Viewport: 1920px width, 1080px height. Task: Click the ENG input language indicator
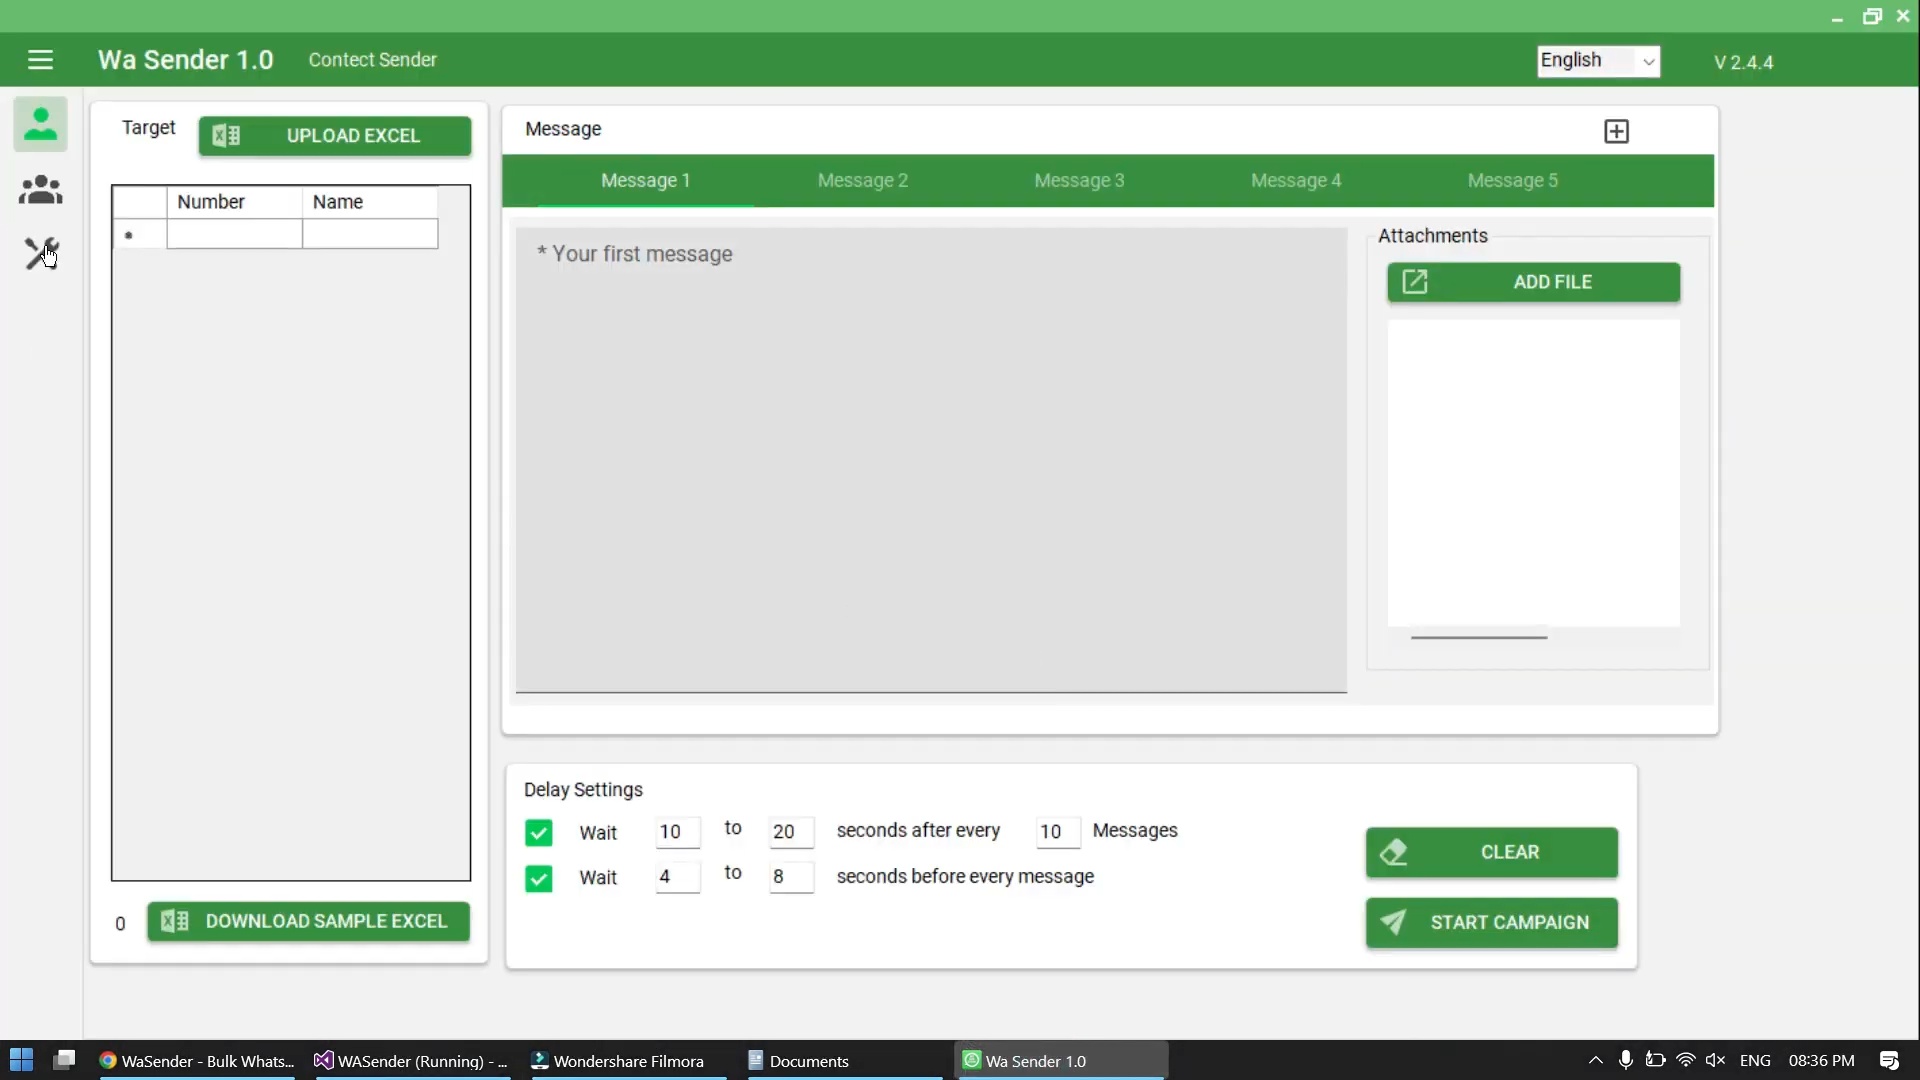(x=1755, y=1060)
